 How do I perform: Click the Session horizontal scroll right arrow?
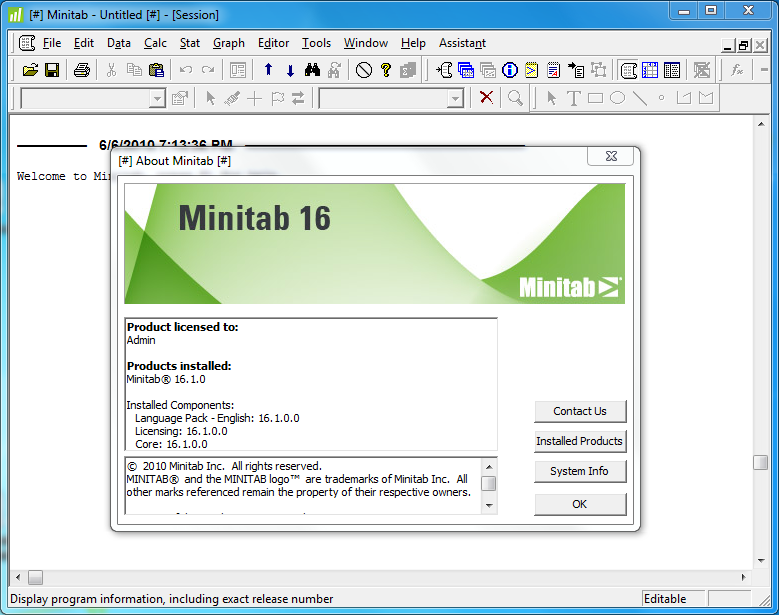coord(744,577)
